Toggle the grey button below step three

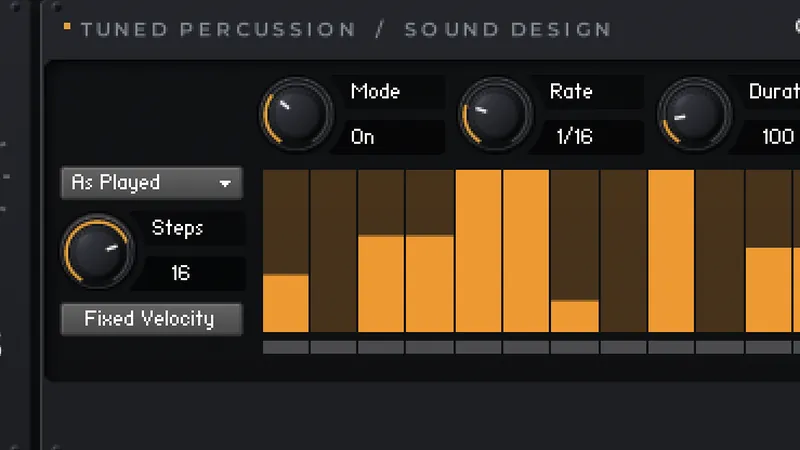pos(381,348)
